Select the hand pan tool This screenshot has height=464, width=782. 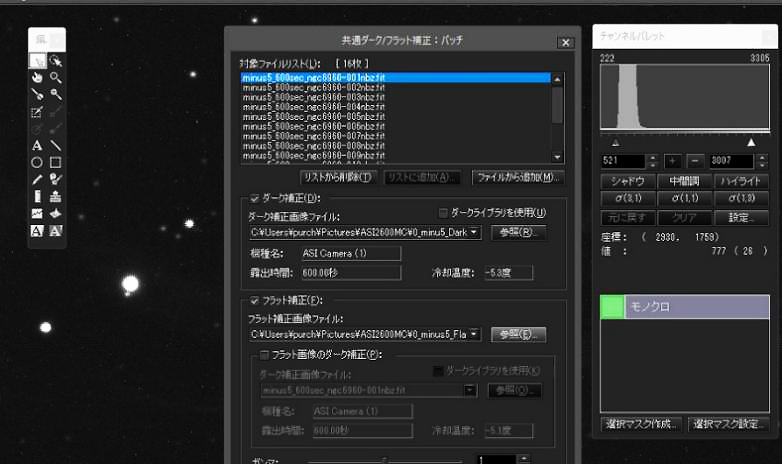click(x=37, y=78)
